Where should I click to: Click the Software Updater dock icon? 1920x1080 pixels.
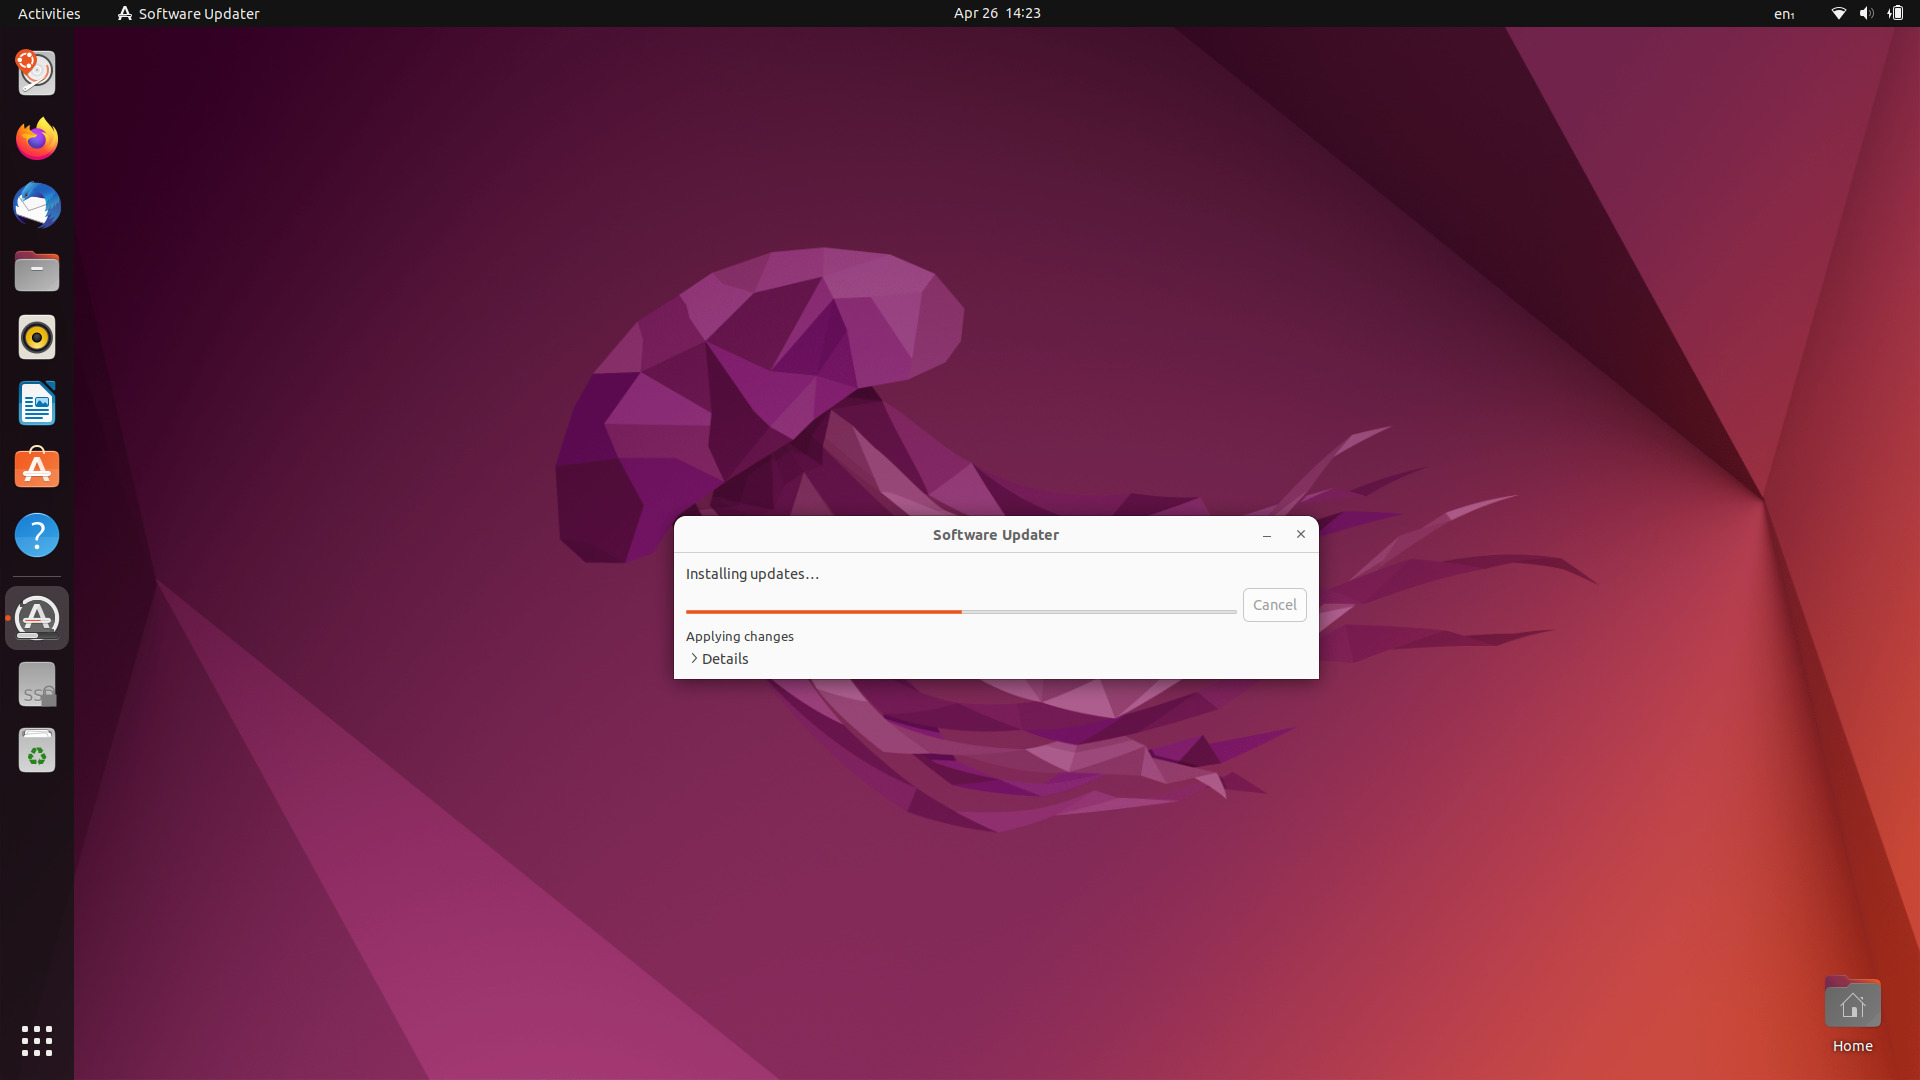(37, 618)
